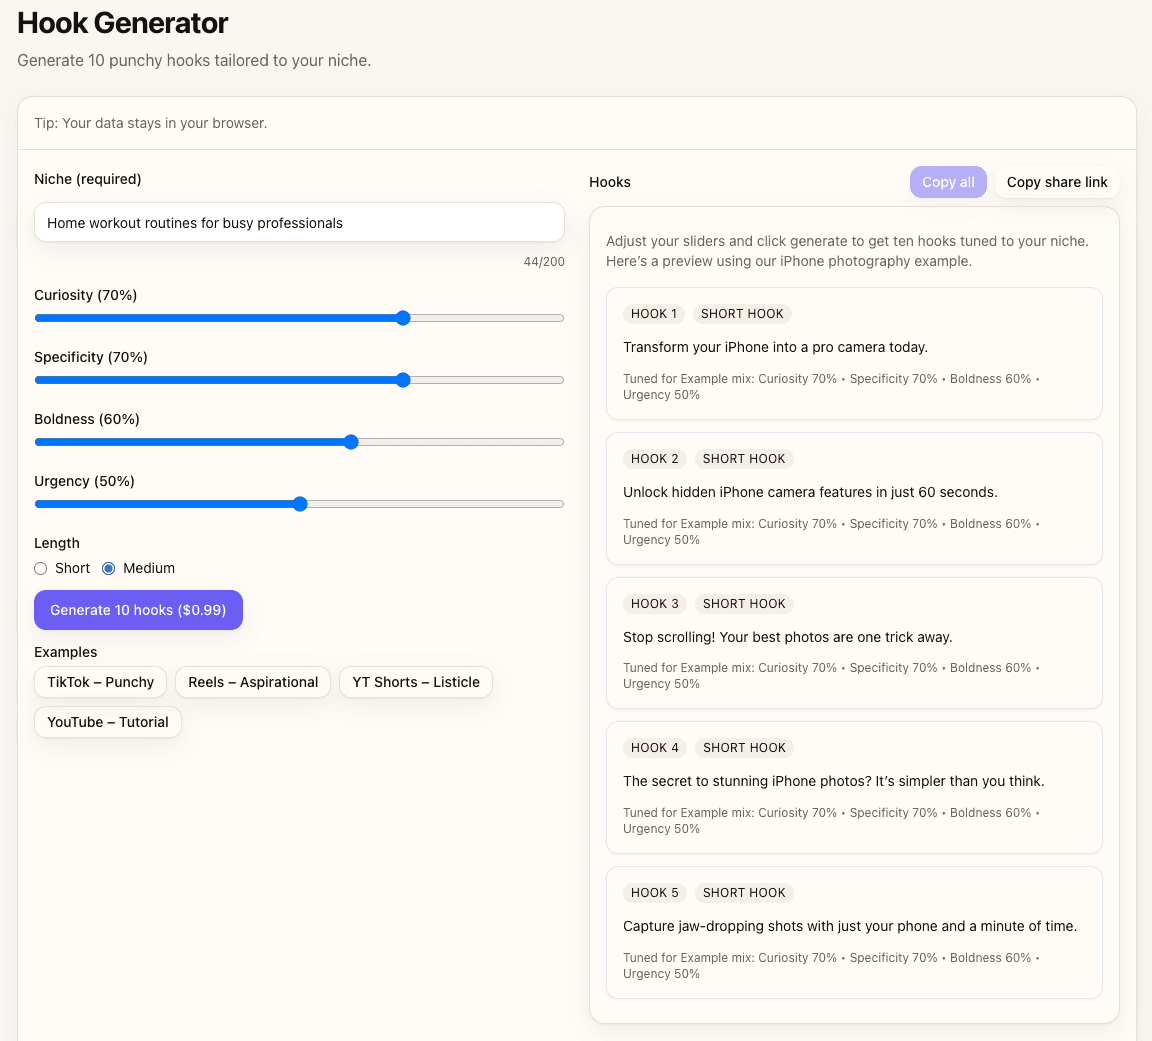Click the Generate 10 hooks ($0.99) button

[x=138, y=609]
